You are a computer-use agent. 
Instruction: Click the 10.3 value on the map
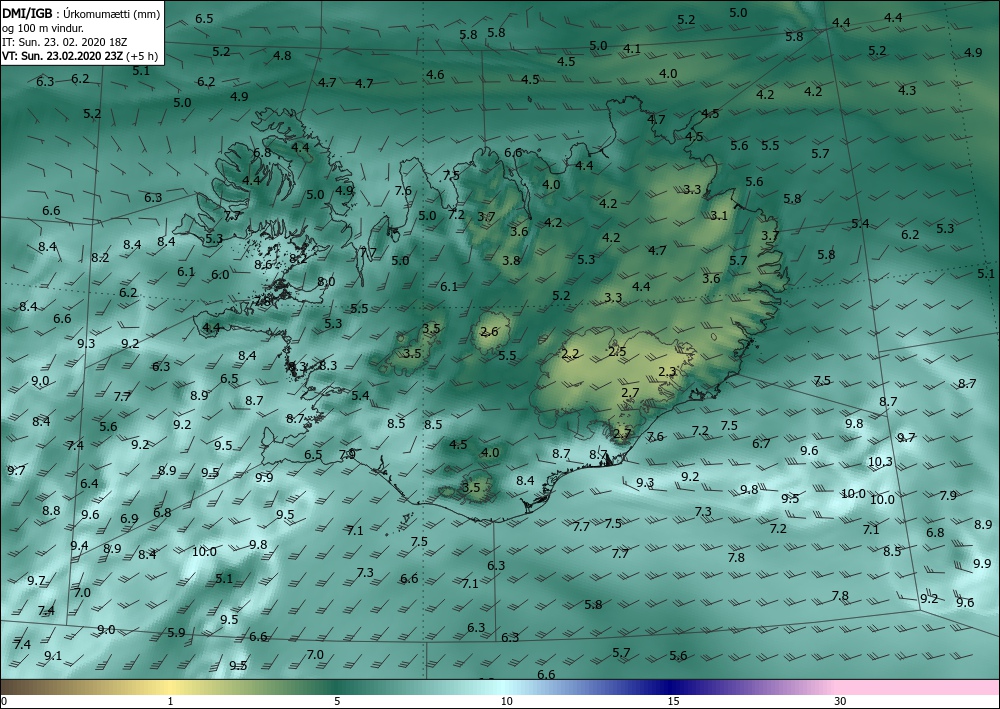880,462
